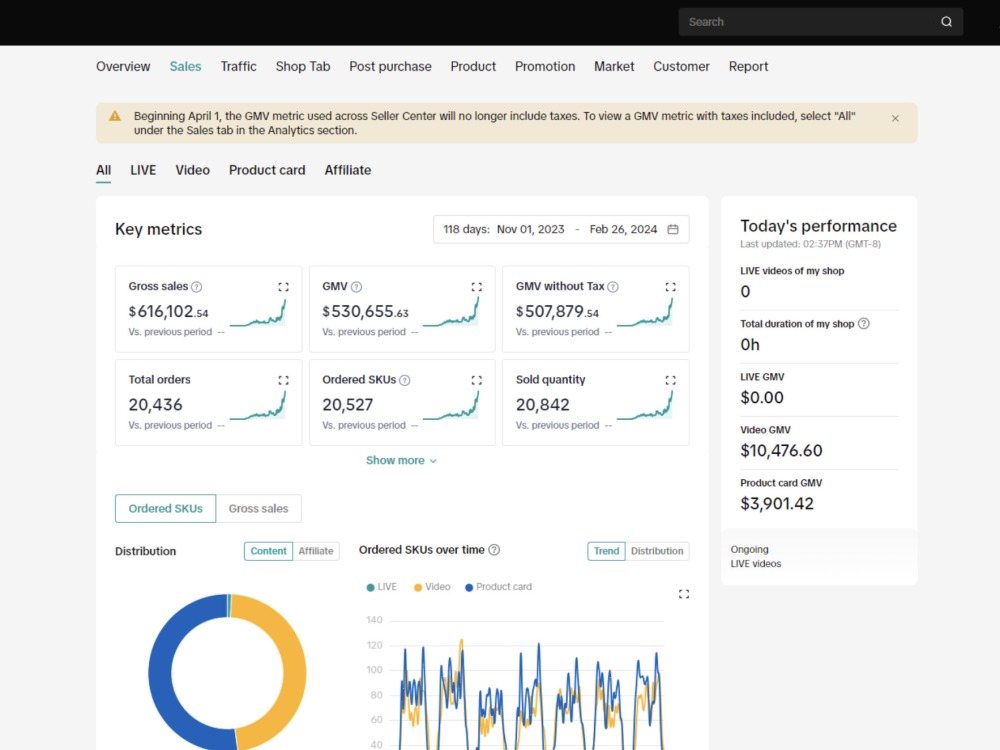Click the search magnifier icon
The image size is (1000, 750).
[x=946, y=22]
